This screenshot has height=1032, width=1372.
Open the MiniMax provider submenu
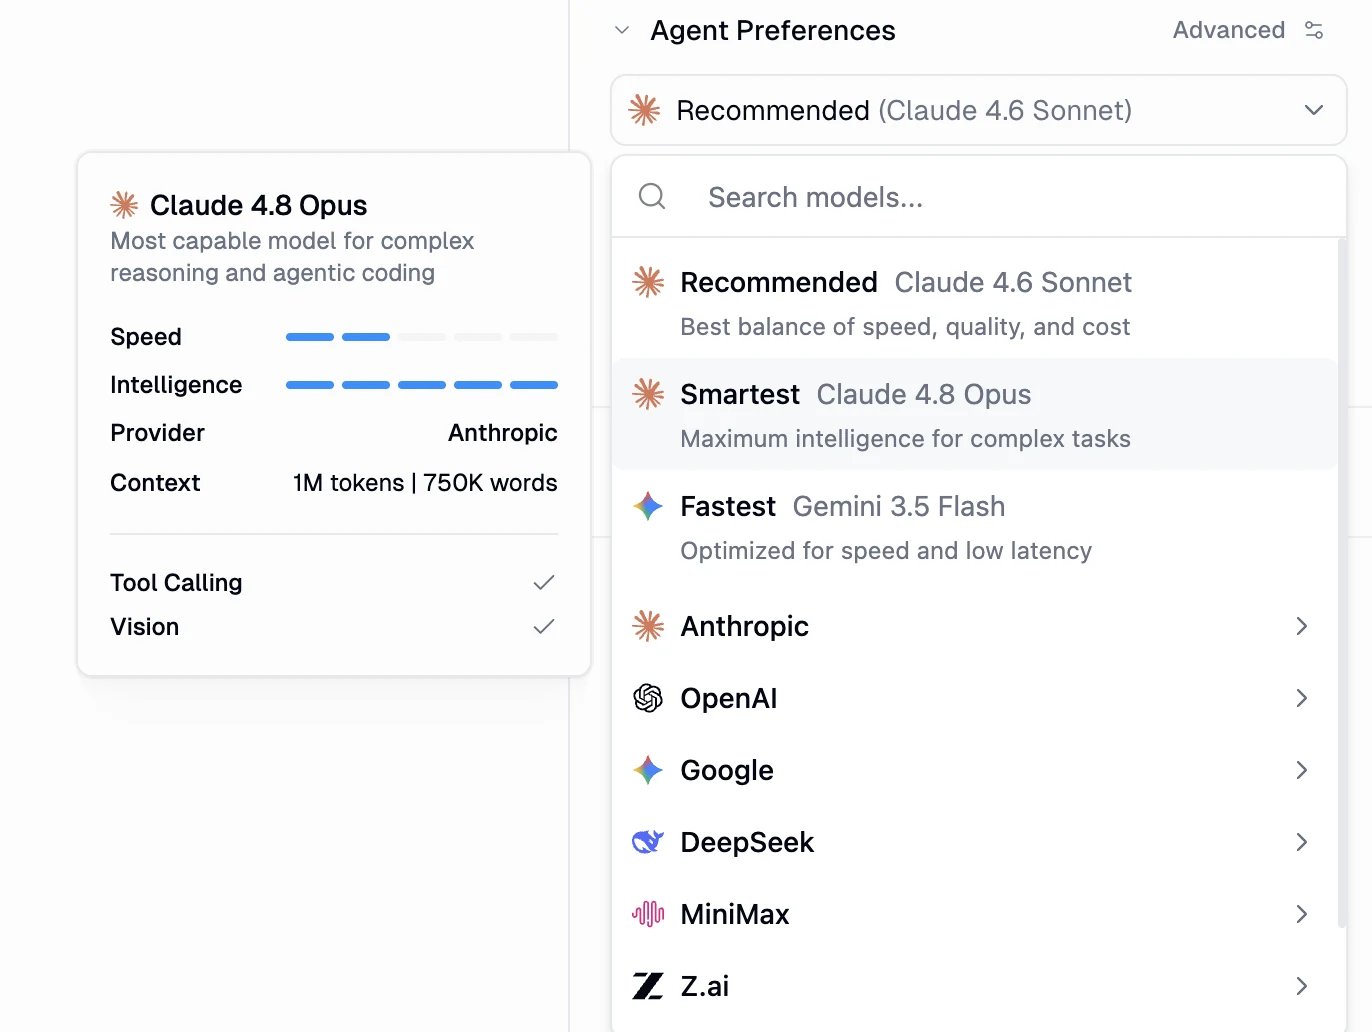pos(975,914)
